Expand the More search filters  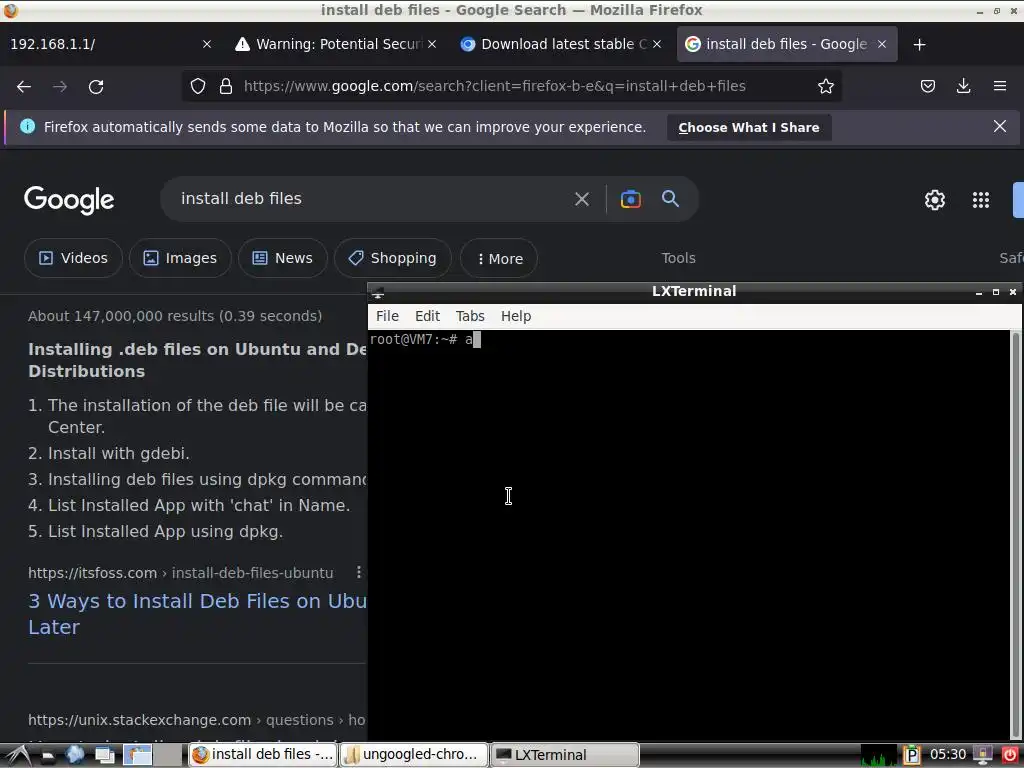(x=499, y=259)
